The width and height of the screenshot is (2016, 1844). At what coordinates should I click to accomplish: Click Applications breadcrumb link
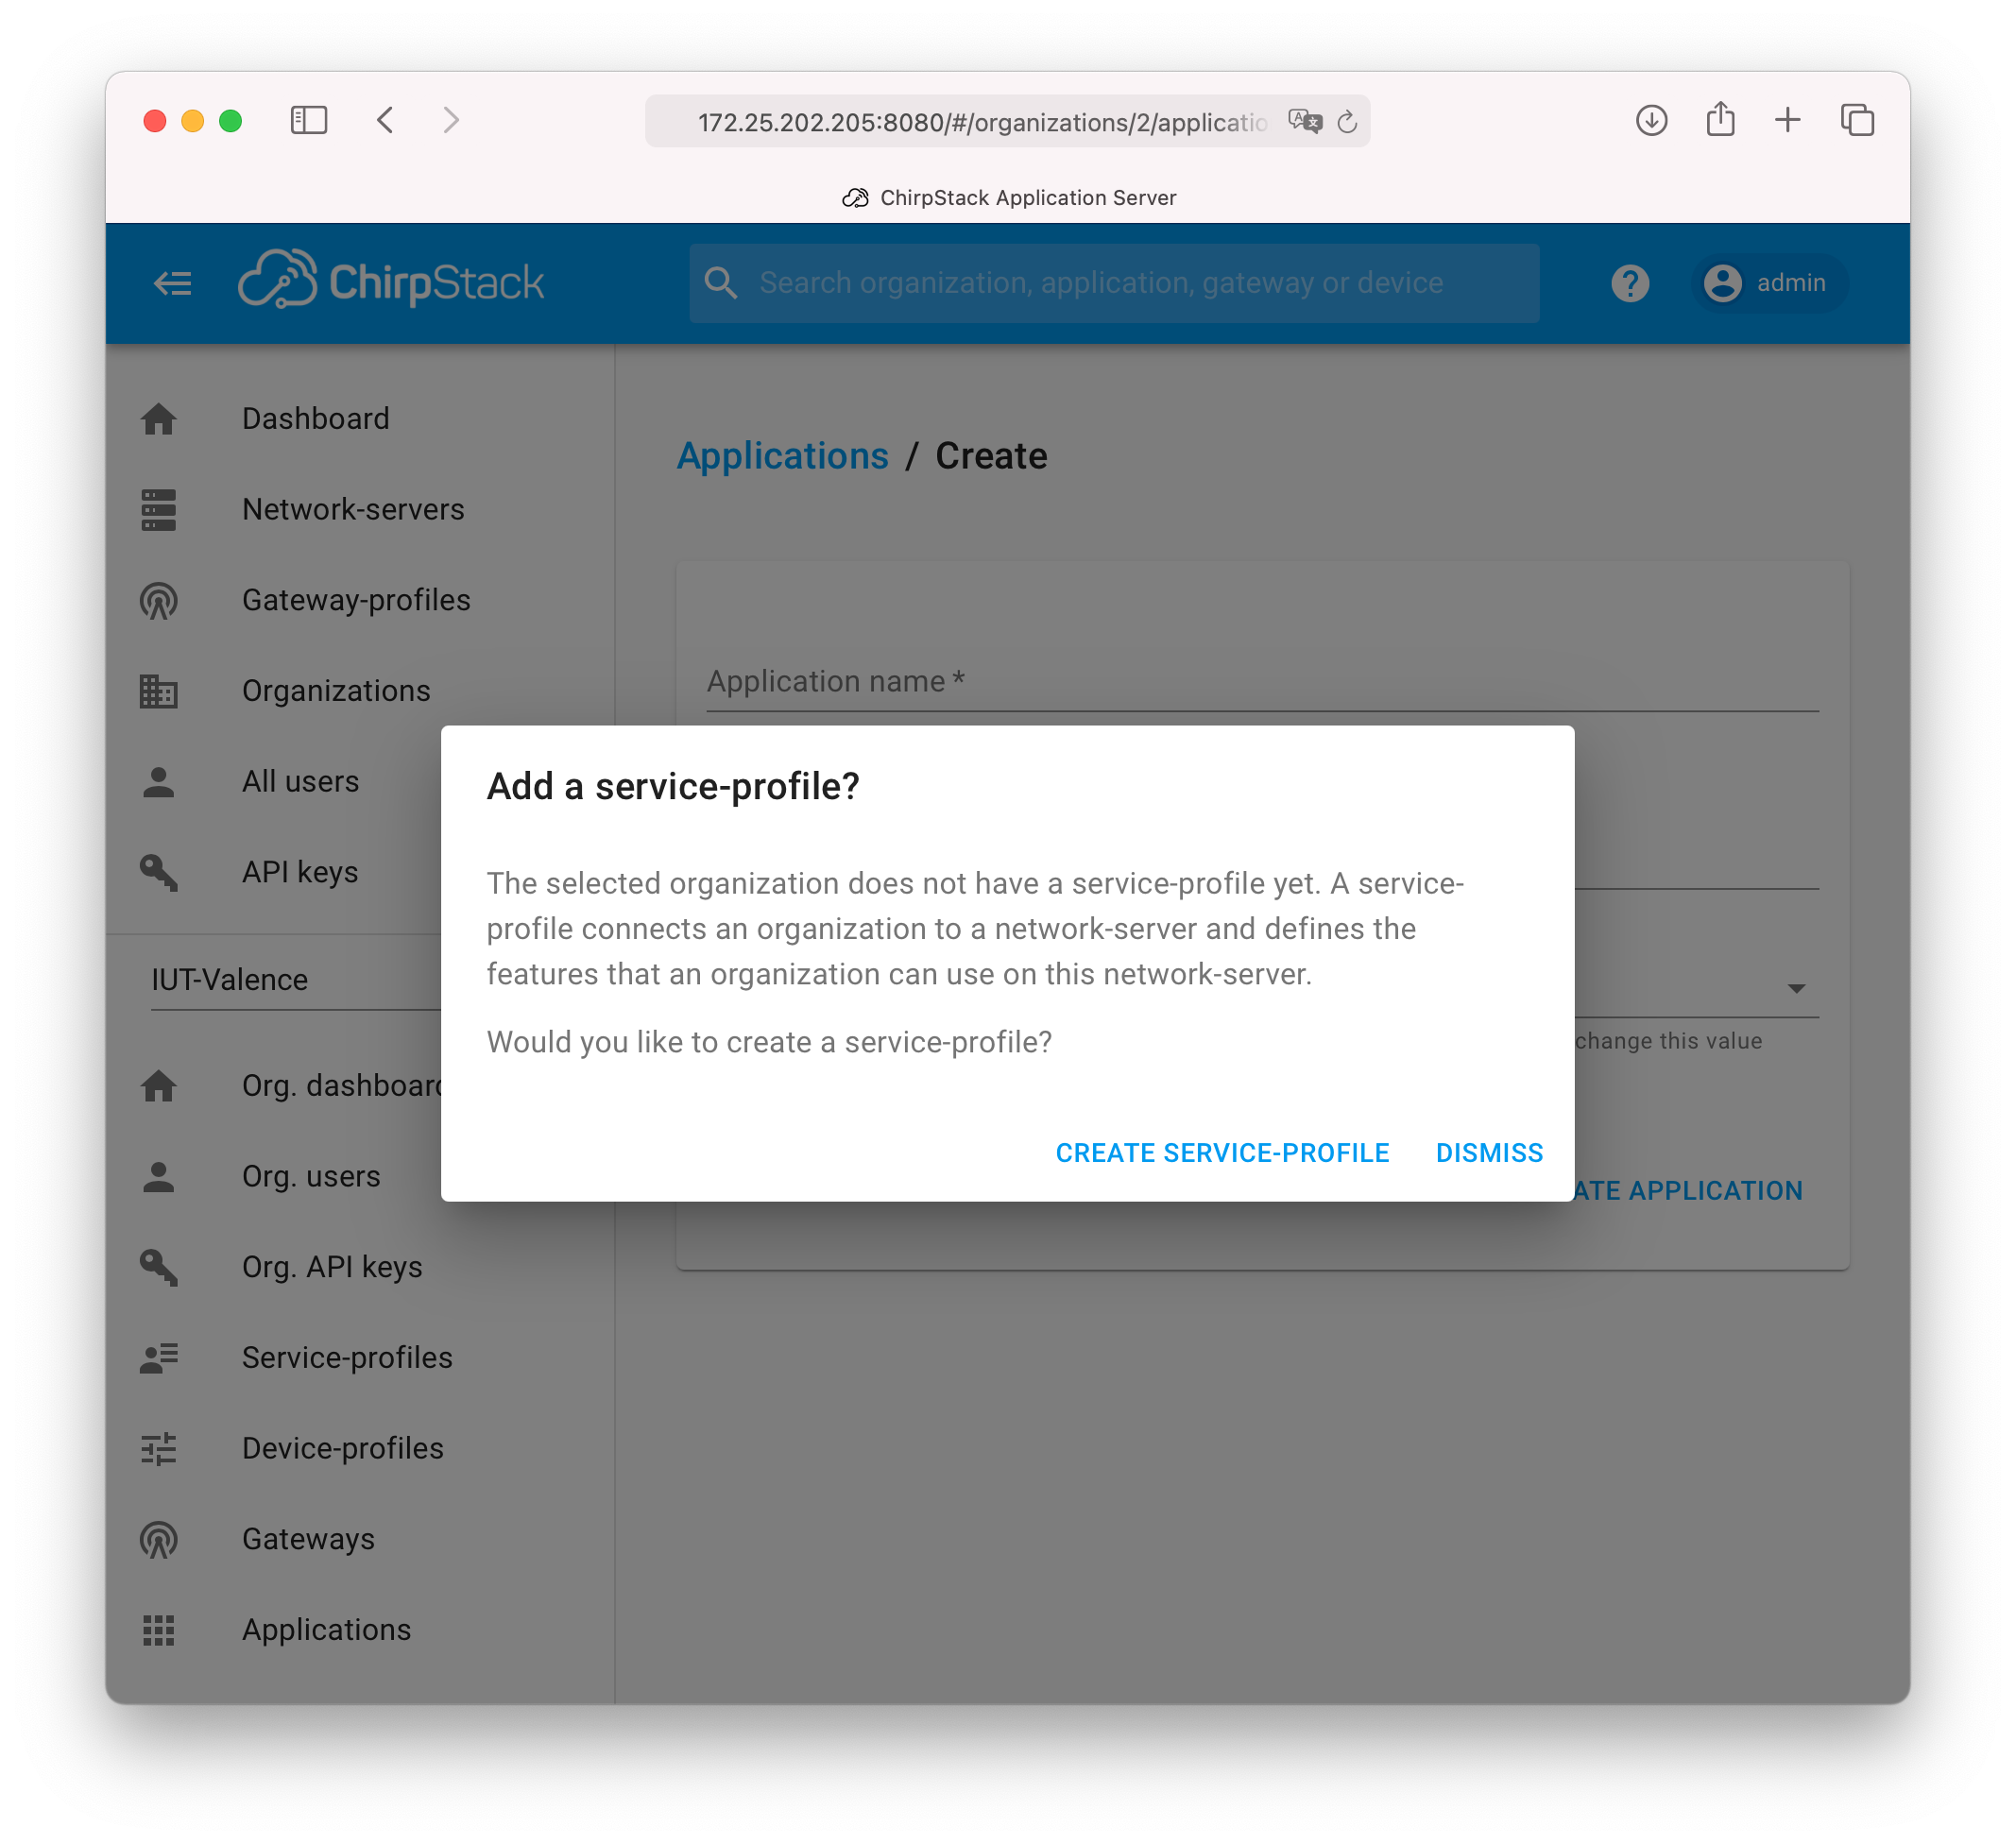(x=781, y=454)
